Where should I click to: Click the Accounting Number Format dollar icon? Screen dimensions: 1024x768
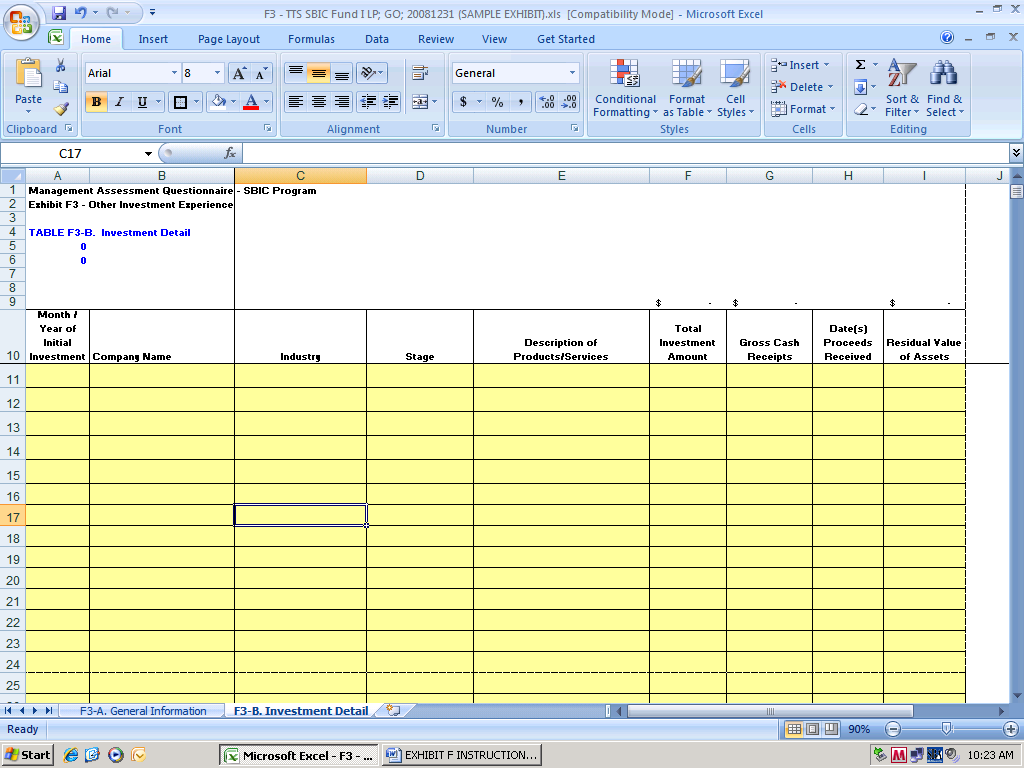coord(463,102)
